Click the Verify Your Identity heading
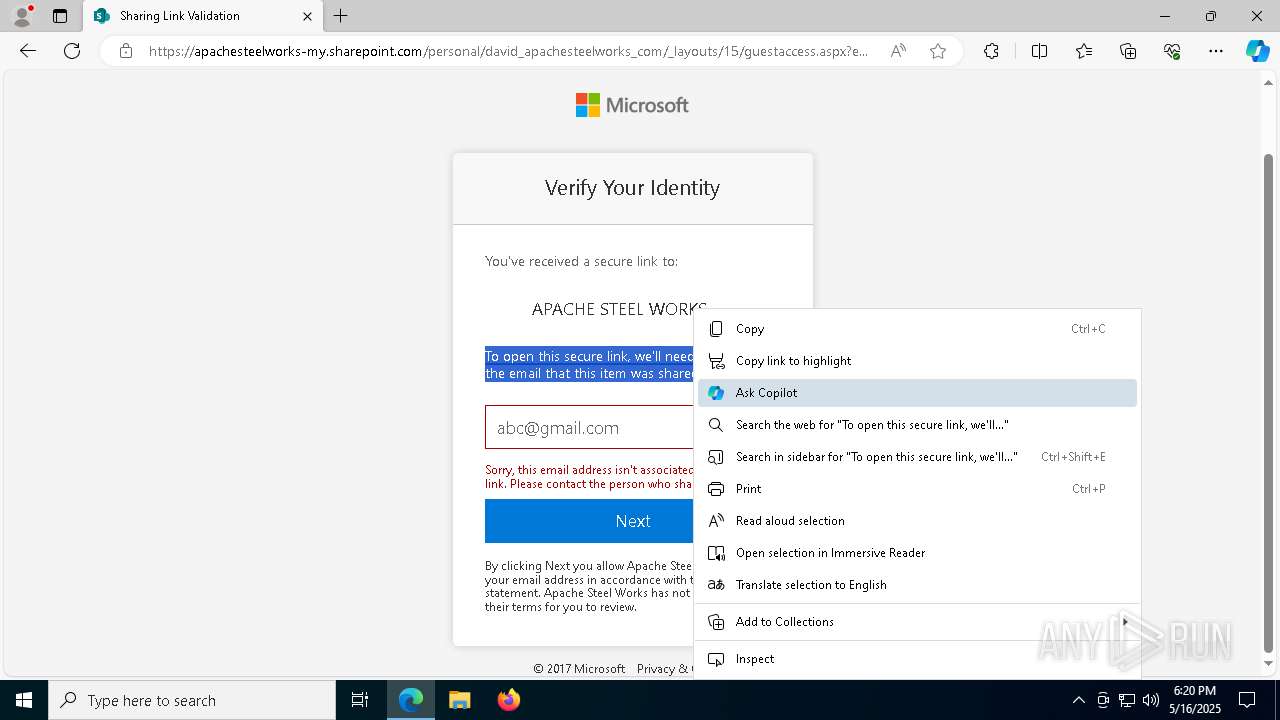The width and height of the screenshot is (1280, 720). point(632,188)
